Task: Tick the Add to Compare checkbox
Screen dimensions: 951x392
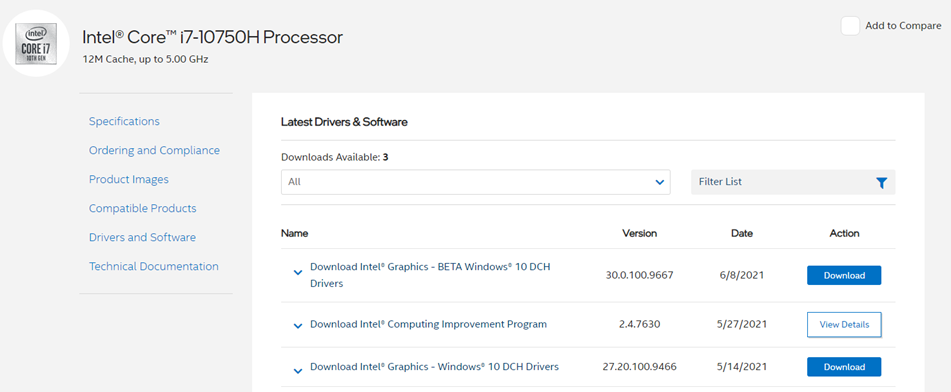Action: coord(850,26)
